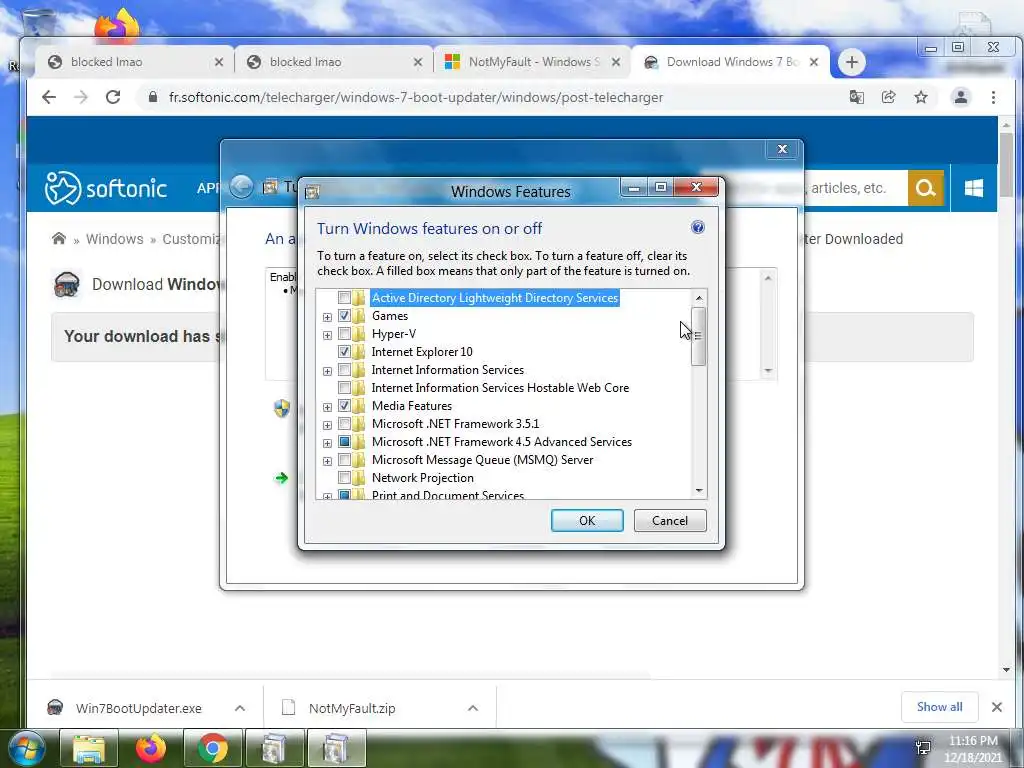This screenshot has height=768, width=1024.
Task: Click the Windows Start orb
Action: point(26,748)
